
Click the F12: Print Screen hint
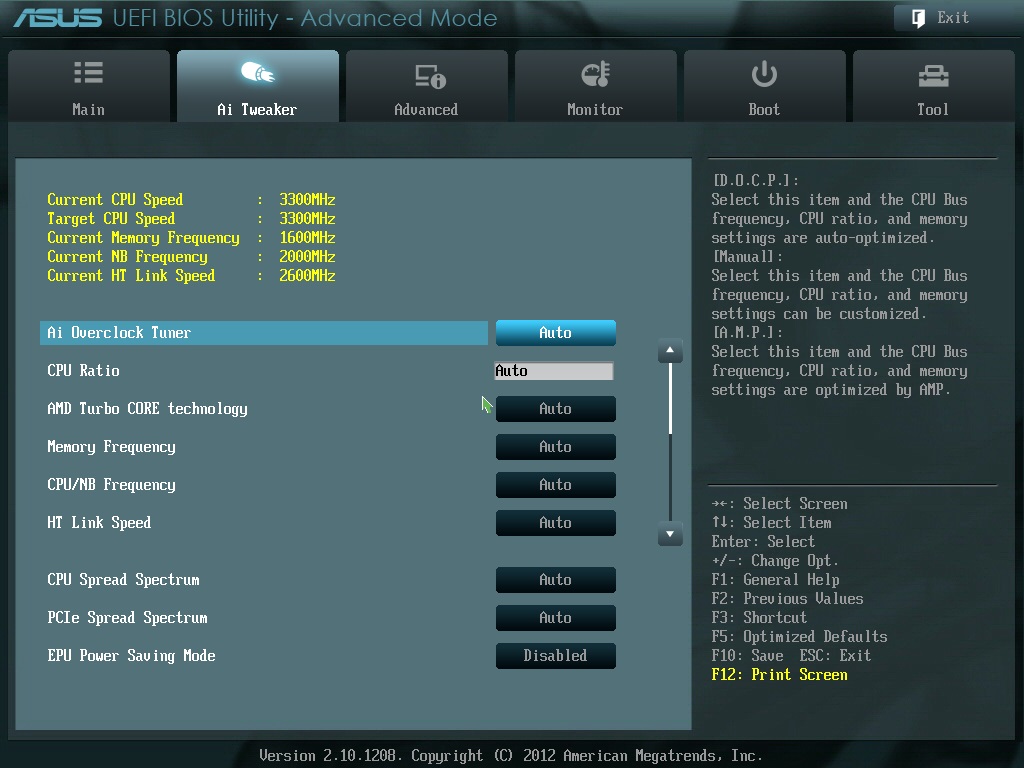point(780,675)
